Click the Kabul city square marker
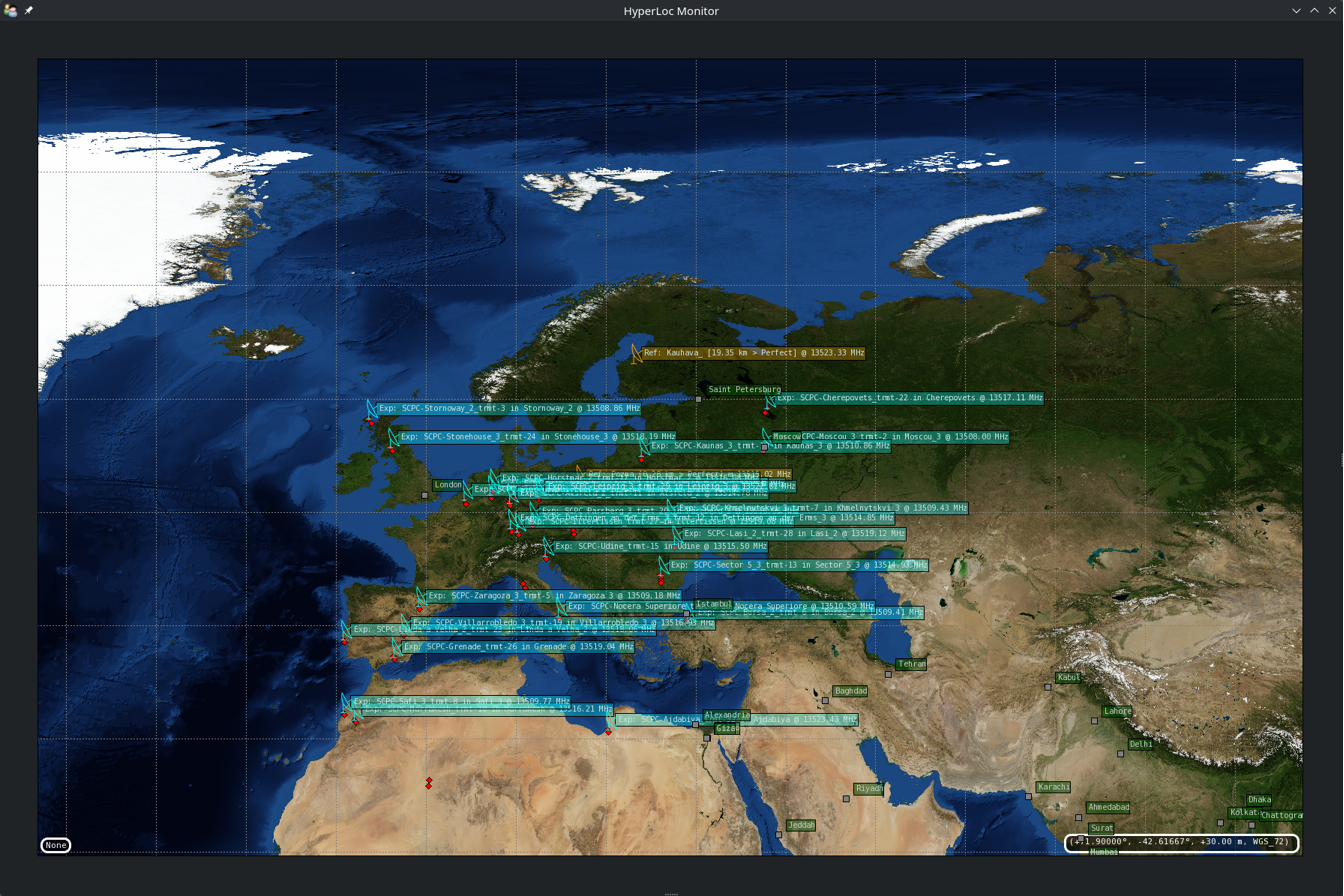 (1048, 687)
